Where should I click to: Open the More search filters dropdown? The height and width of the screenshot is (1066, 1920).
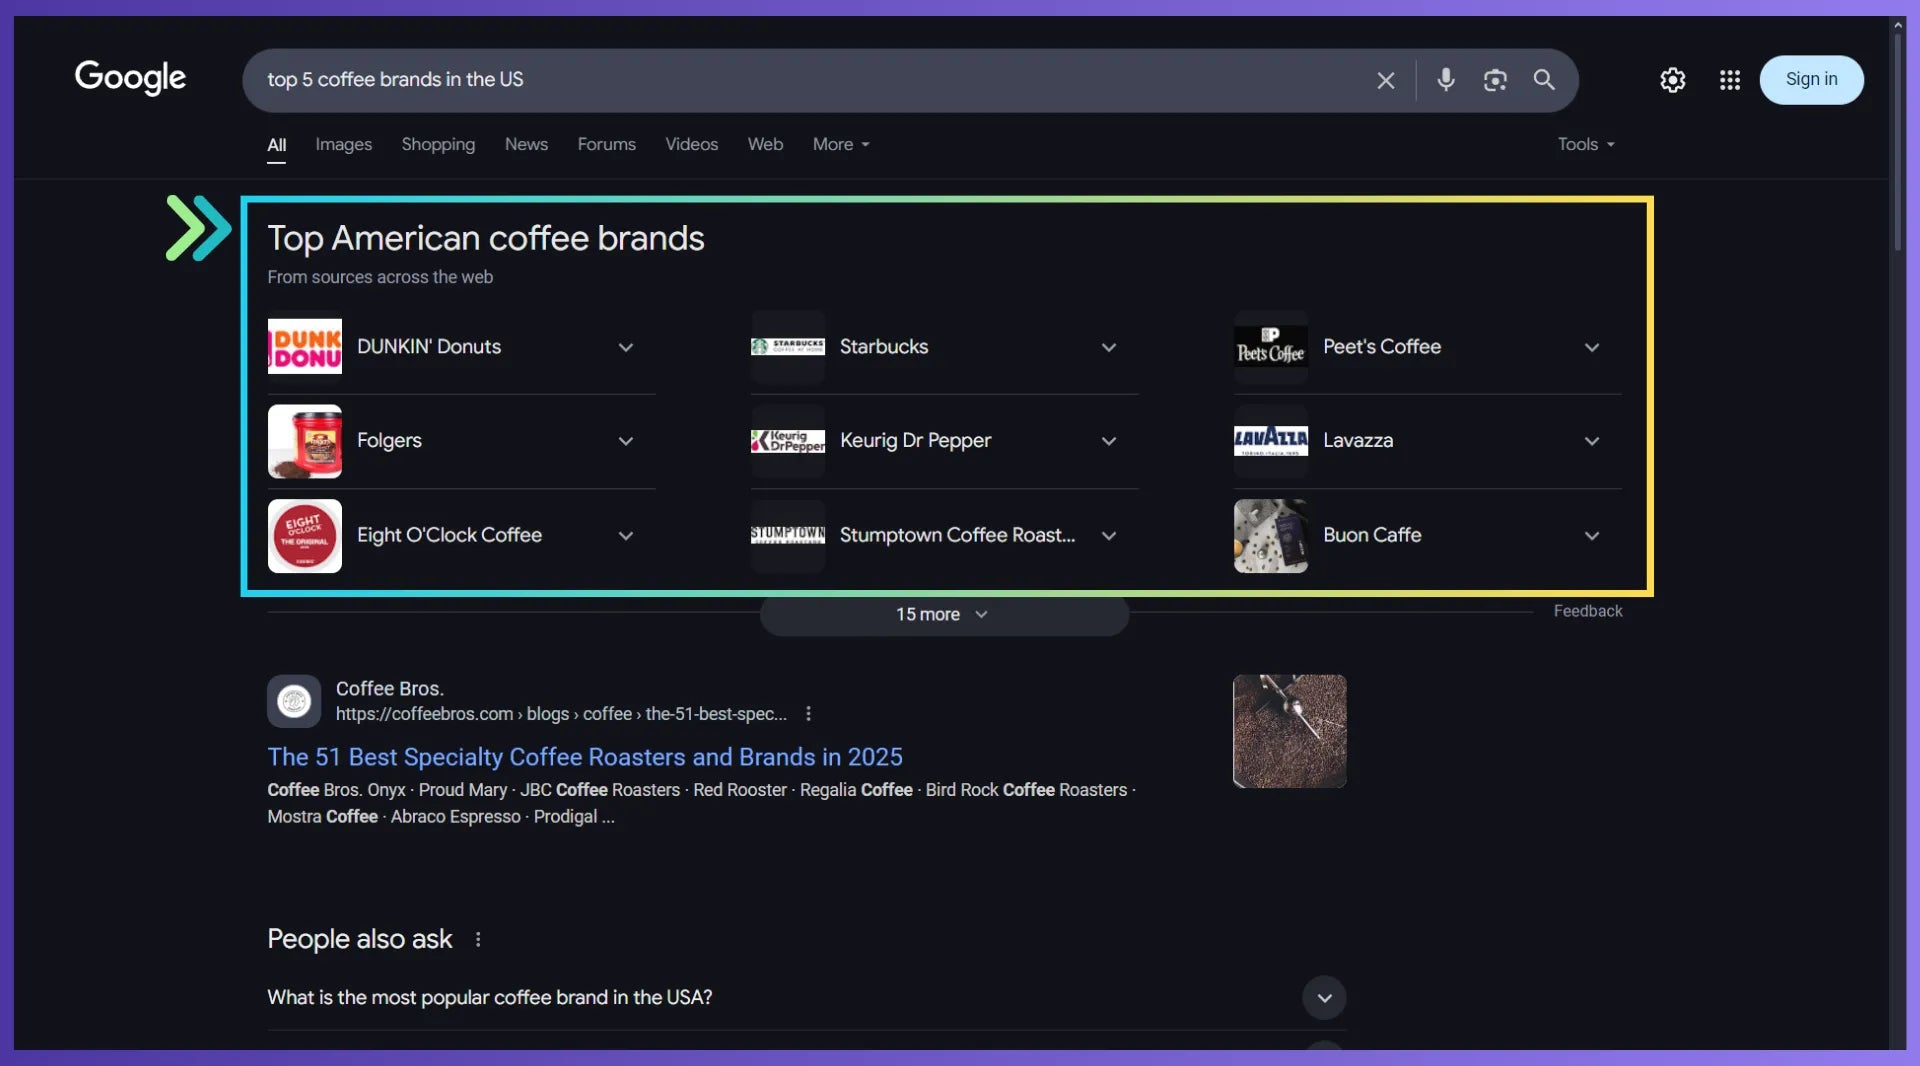click(841, 144)
